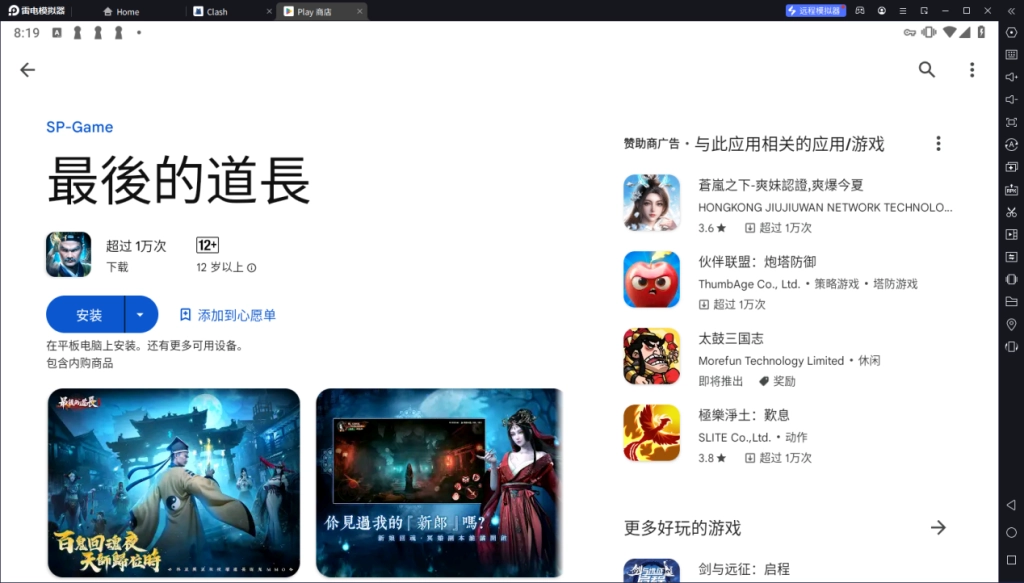Open the 蒼嵐之下 app listing
The width and height of the screenshot is (1024, 583).
(x=788, y=204)
